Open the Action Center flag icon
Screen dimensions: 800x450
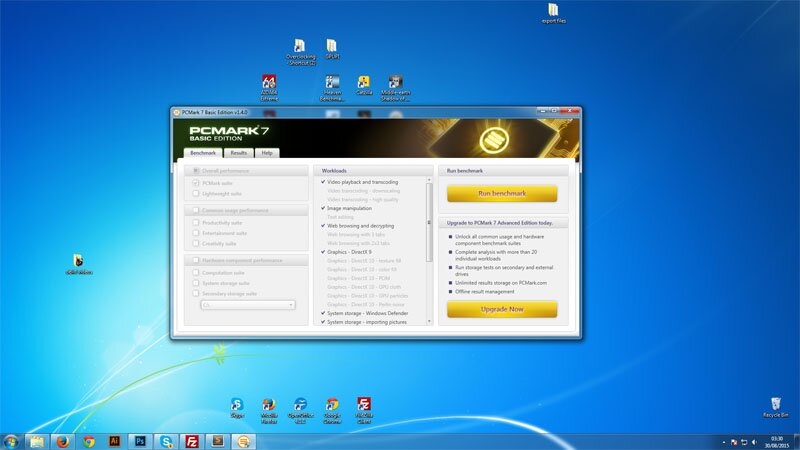[x=734, y=442]
